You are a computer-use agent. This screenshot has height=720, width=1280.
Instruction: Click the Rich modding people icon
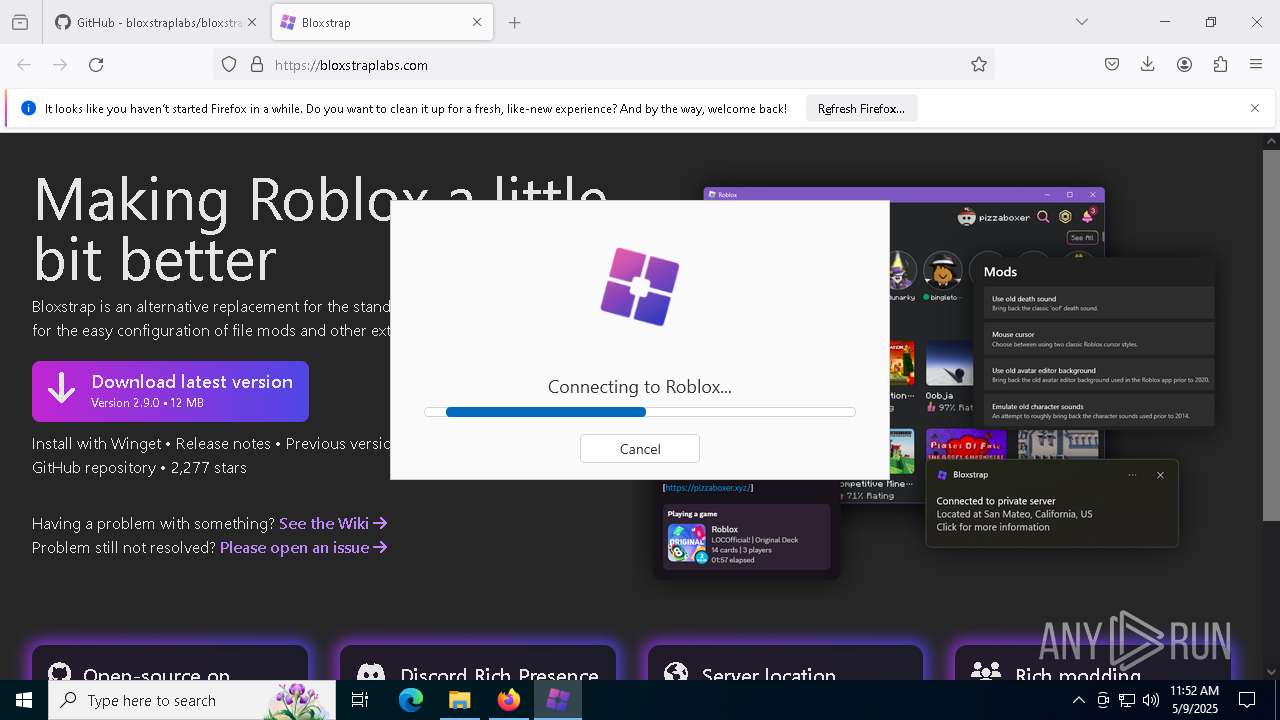986,673
